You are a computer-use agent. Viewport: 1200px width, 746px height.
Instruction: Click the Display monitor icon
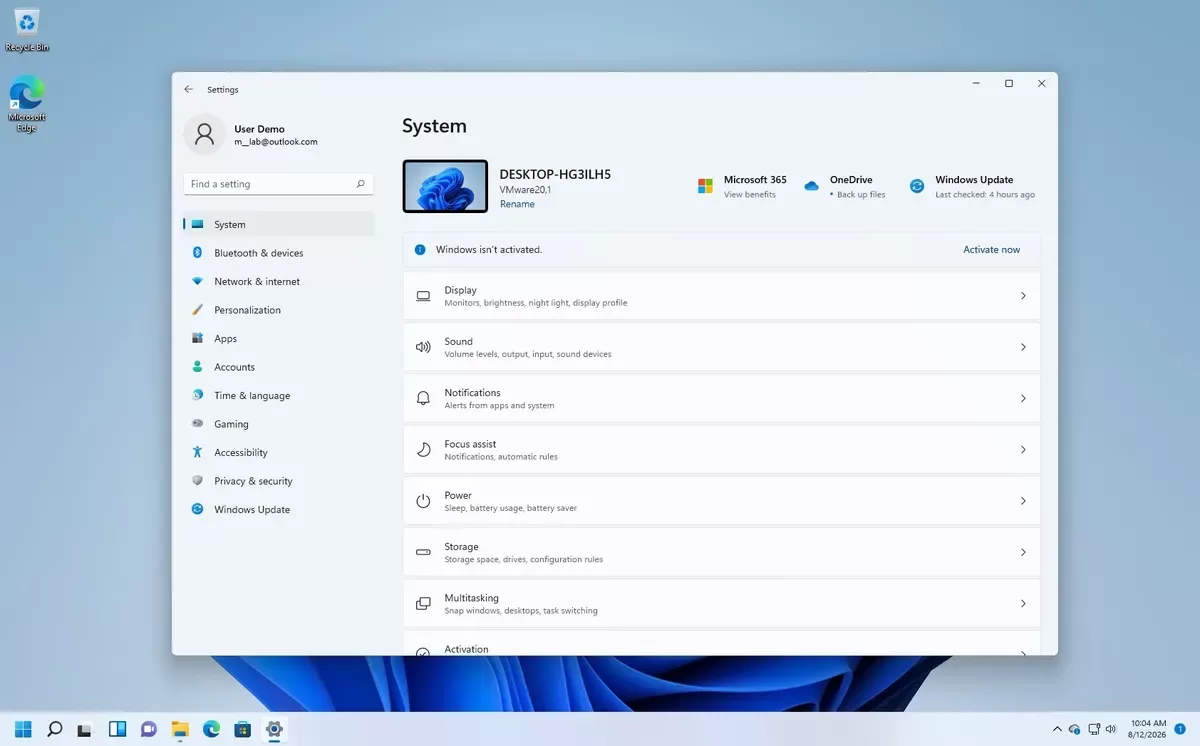click(423, 296)
